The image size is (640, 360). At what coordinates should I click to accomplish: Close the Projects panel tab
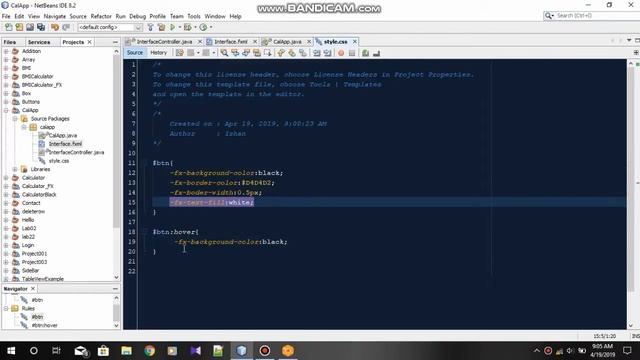(x=89, y=42)
